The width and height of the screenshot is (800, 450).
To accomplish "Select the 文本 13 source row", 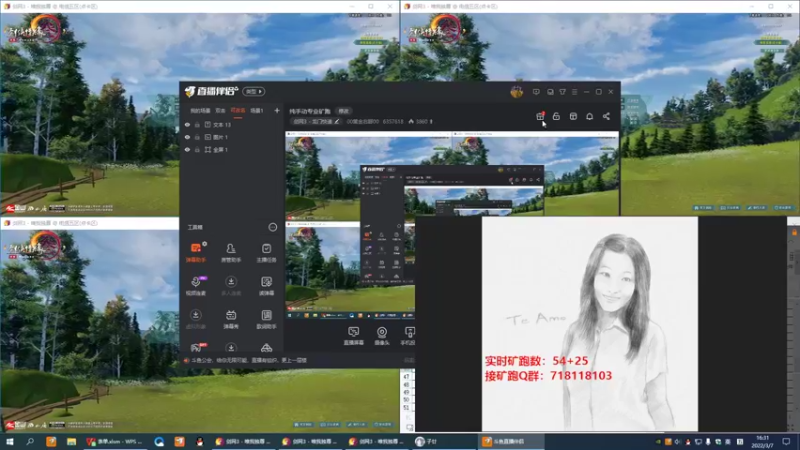I will point(232,124).
